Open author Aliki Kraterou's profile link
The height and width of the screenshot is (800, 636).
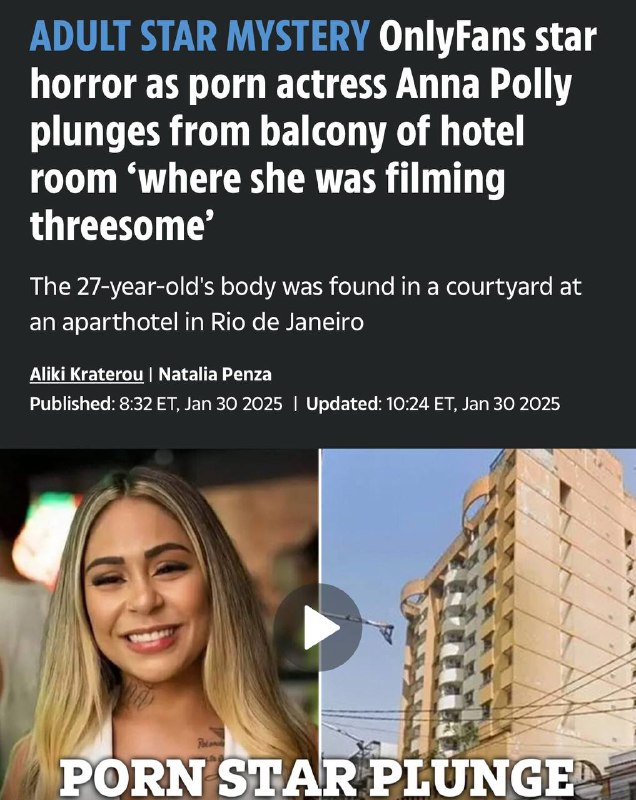[87, 374]
